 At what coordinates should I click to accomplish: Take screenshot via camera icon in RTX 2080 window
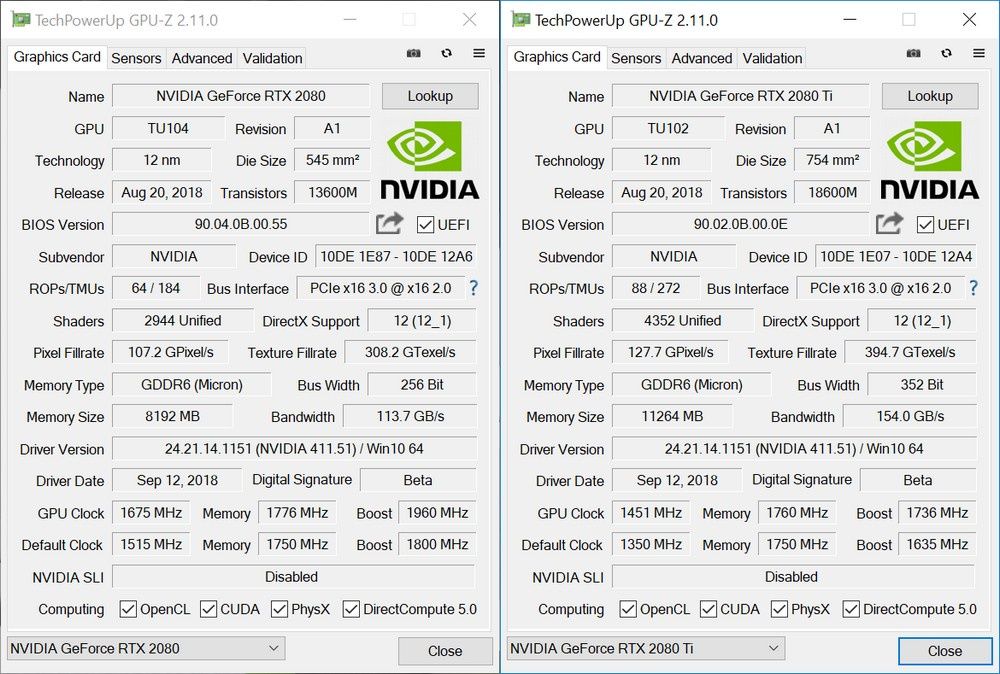point(413,54)
